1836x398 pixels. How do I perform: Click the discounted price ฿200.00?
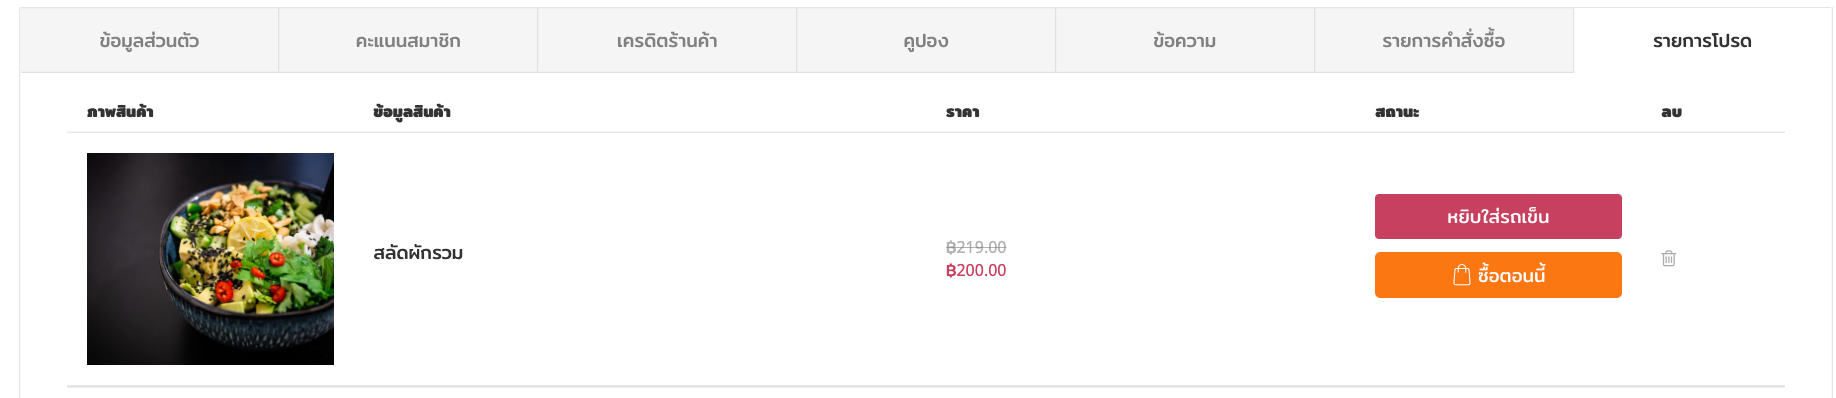click(976, 270)
